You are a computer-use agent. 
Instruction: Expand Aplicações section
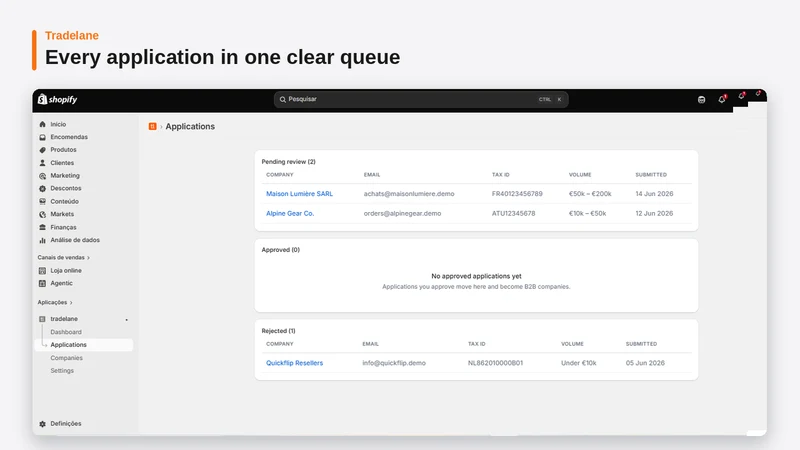pos(55,303)
